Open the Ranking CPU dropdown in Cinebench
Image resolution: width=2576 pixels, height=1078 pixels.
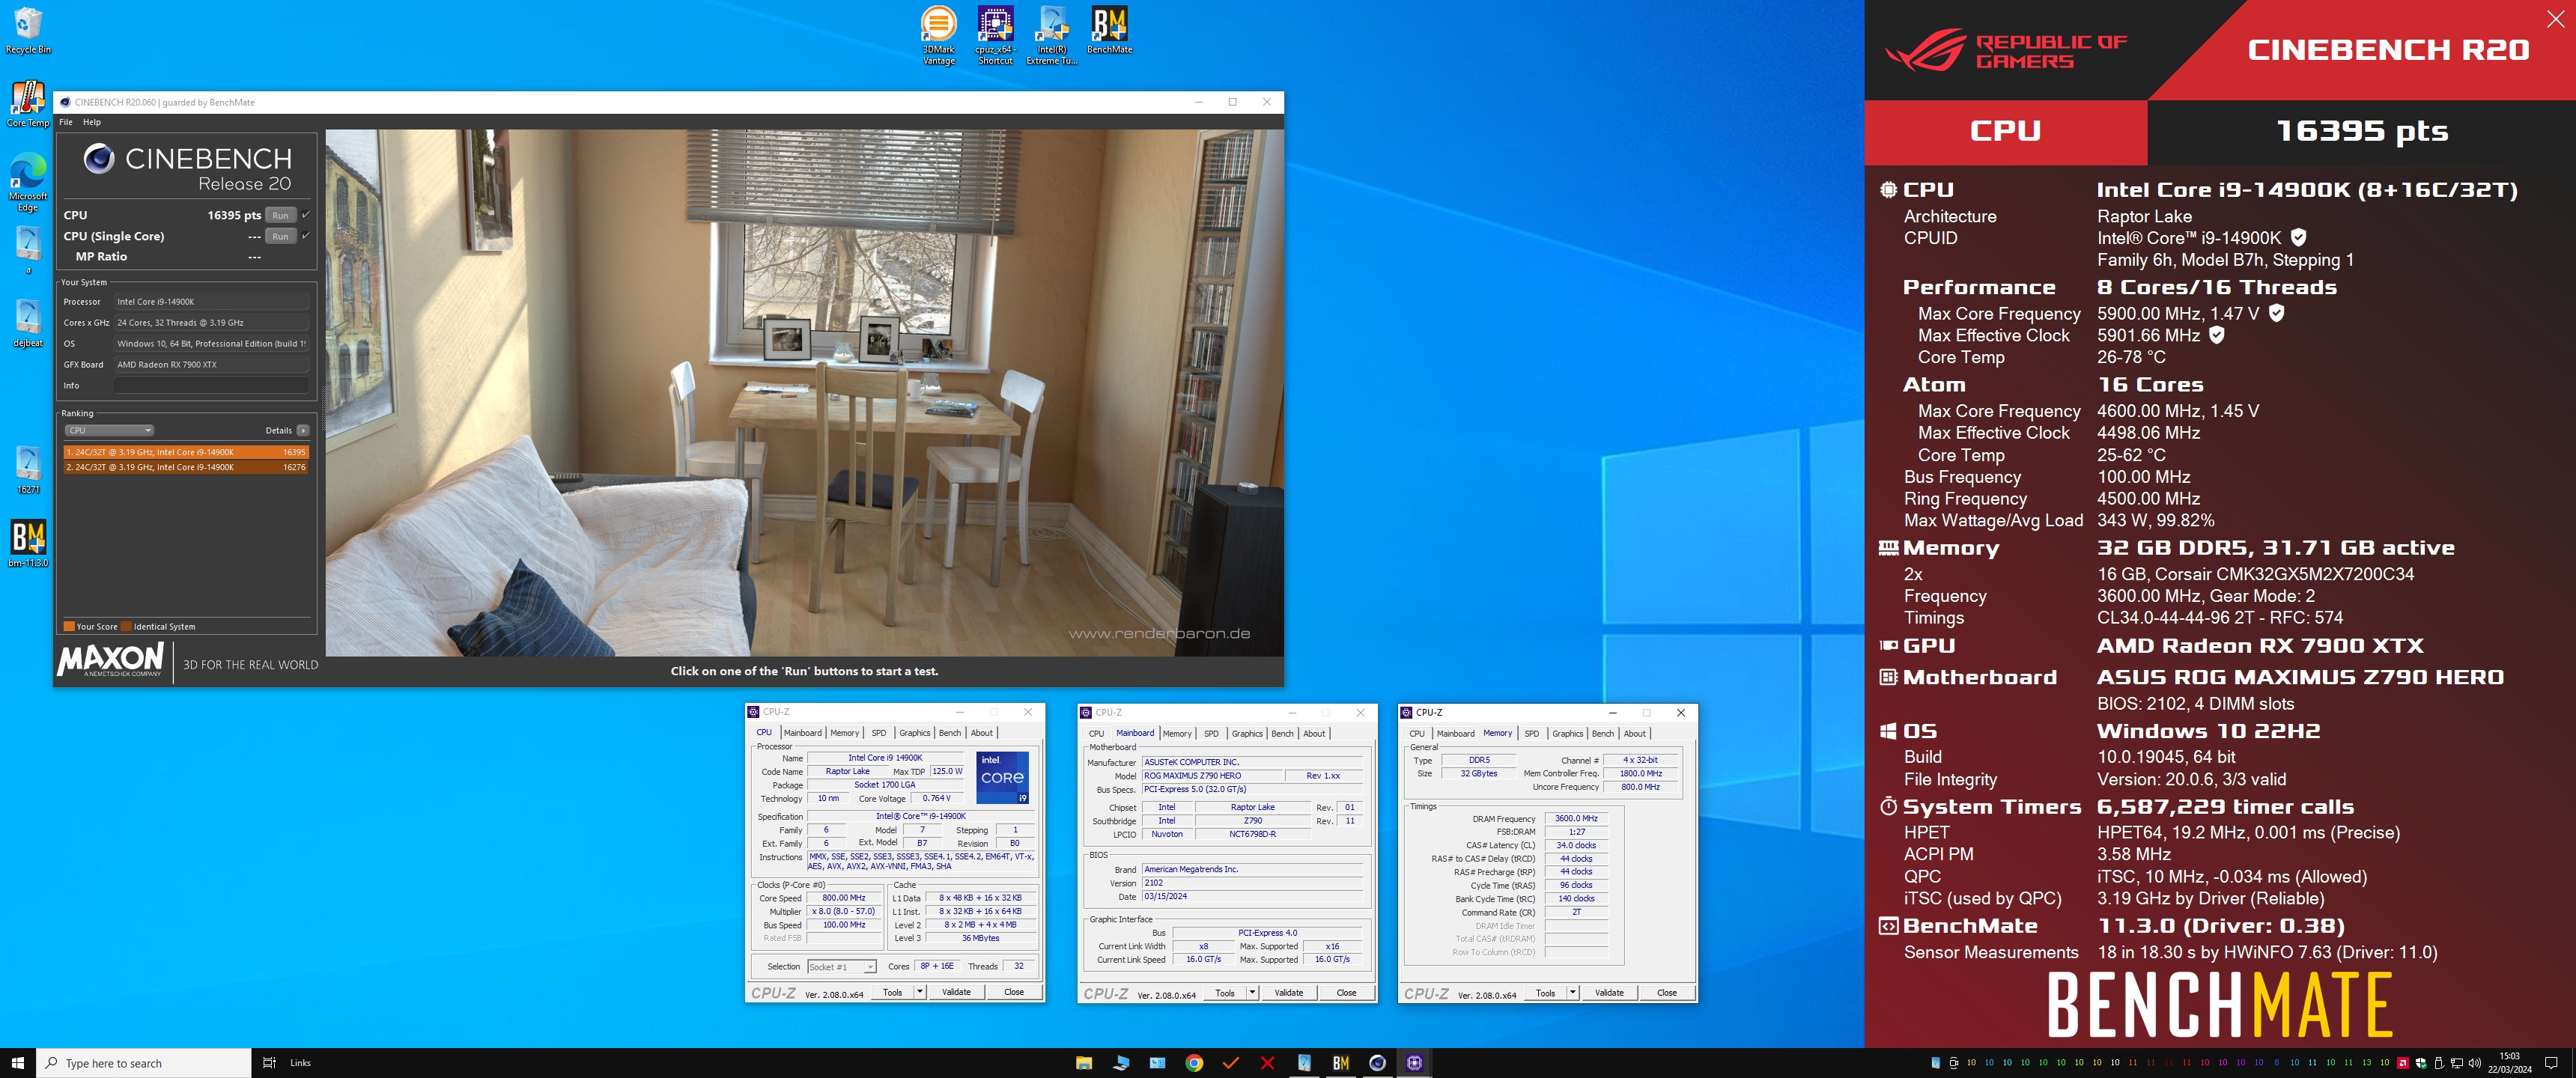pos(109,430)
